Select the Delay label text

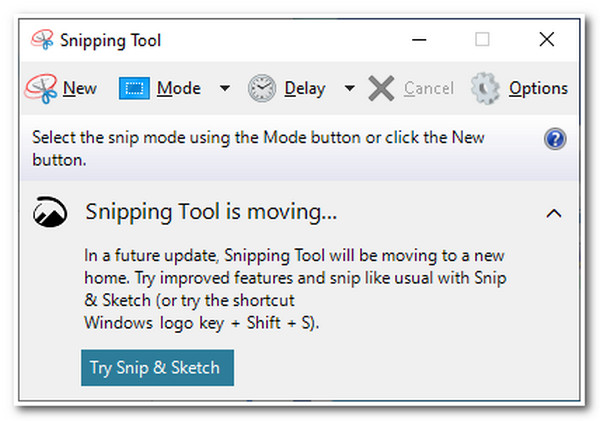pyautogui.click(x=305, y=89)
